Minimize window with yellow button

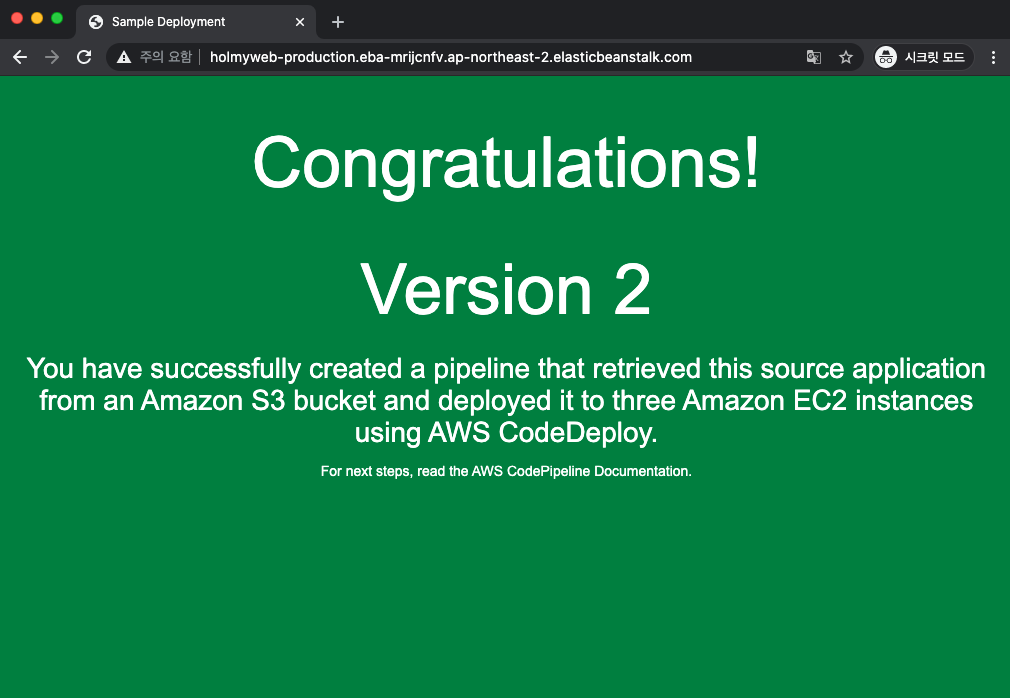click(x=37, y=18)
